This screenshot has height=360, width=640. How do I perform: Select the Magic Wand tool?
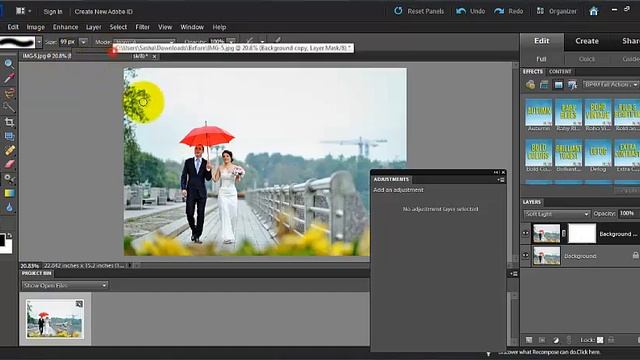[9, 107]
